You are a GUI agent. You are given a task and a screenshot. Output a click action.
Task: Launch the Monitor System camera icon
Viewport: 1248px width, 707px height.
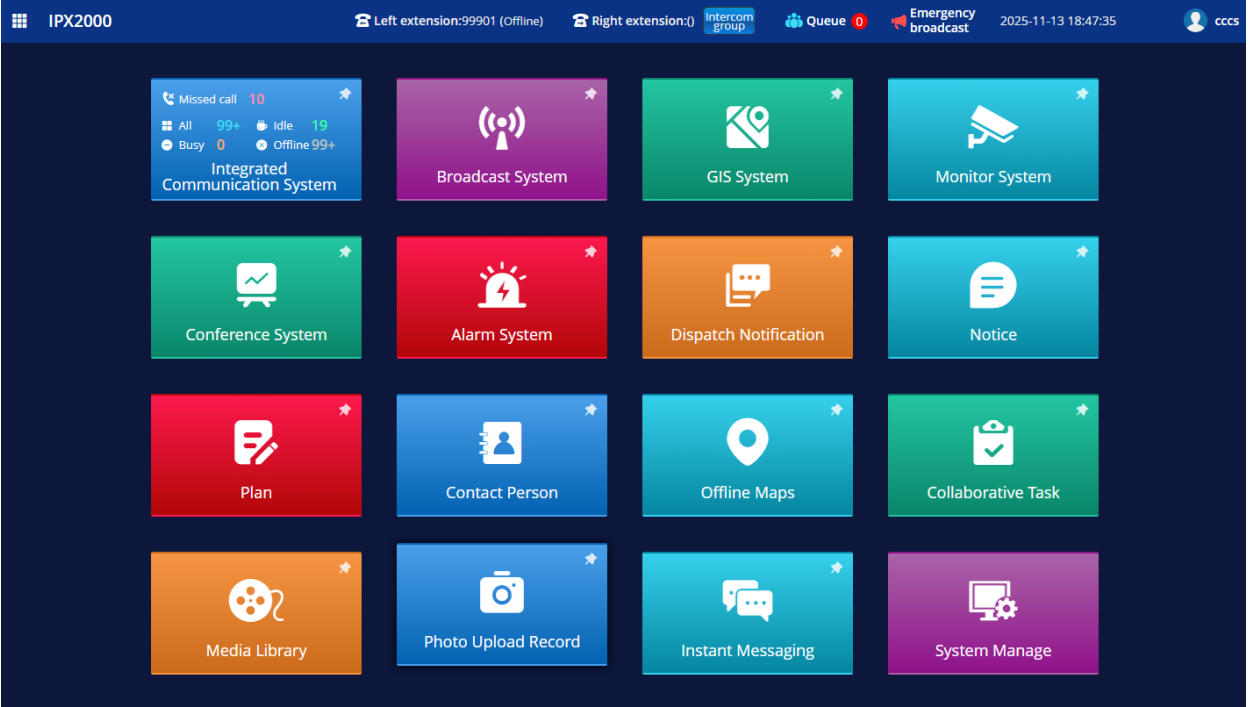[x=993, y=127]
